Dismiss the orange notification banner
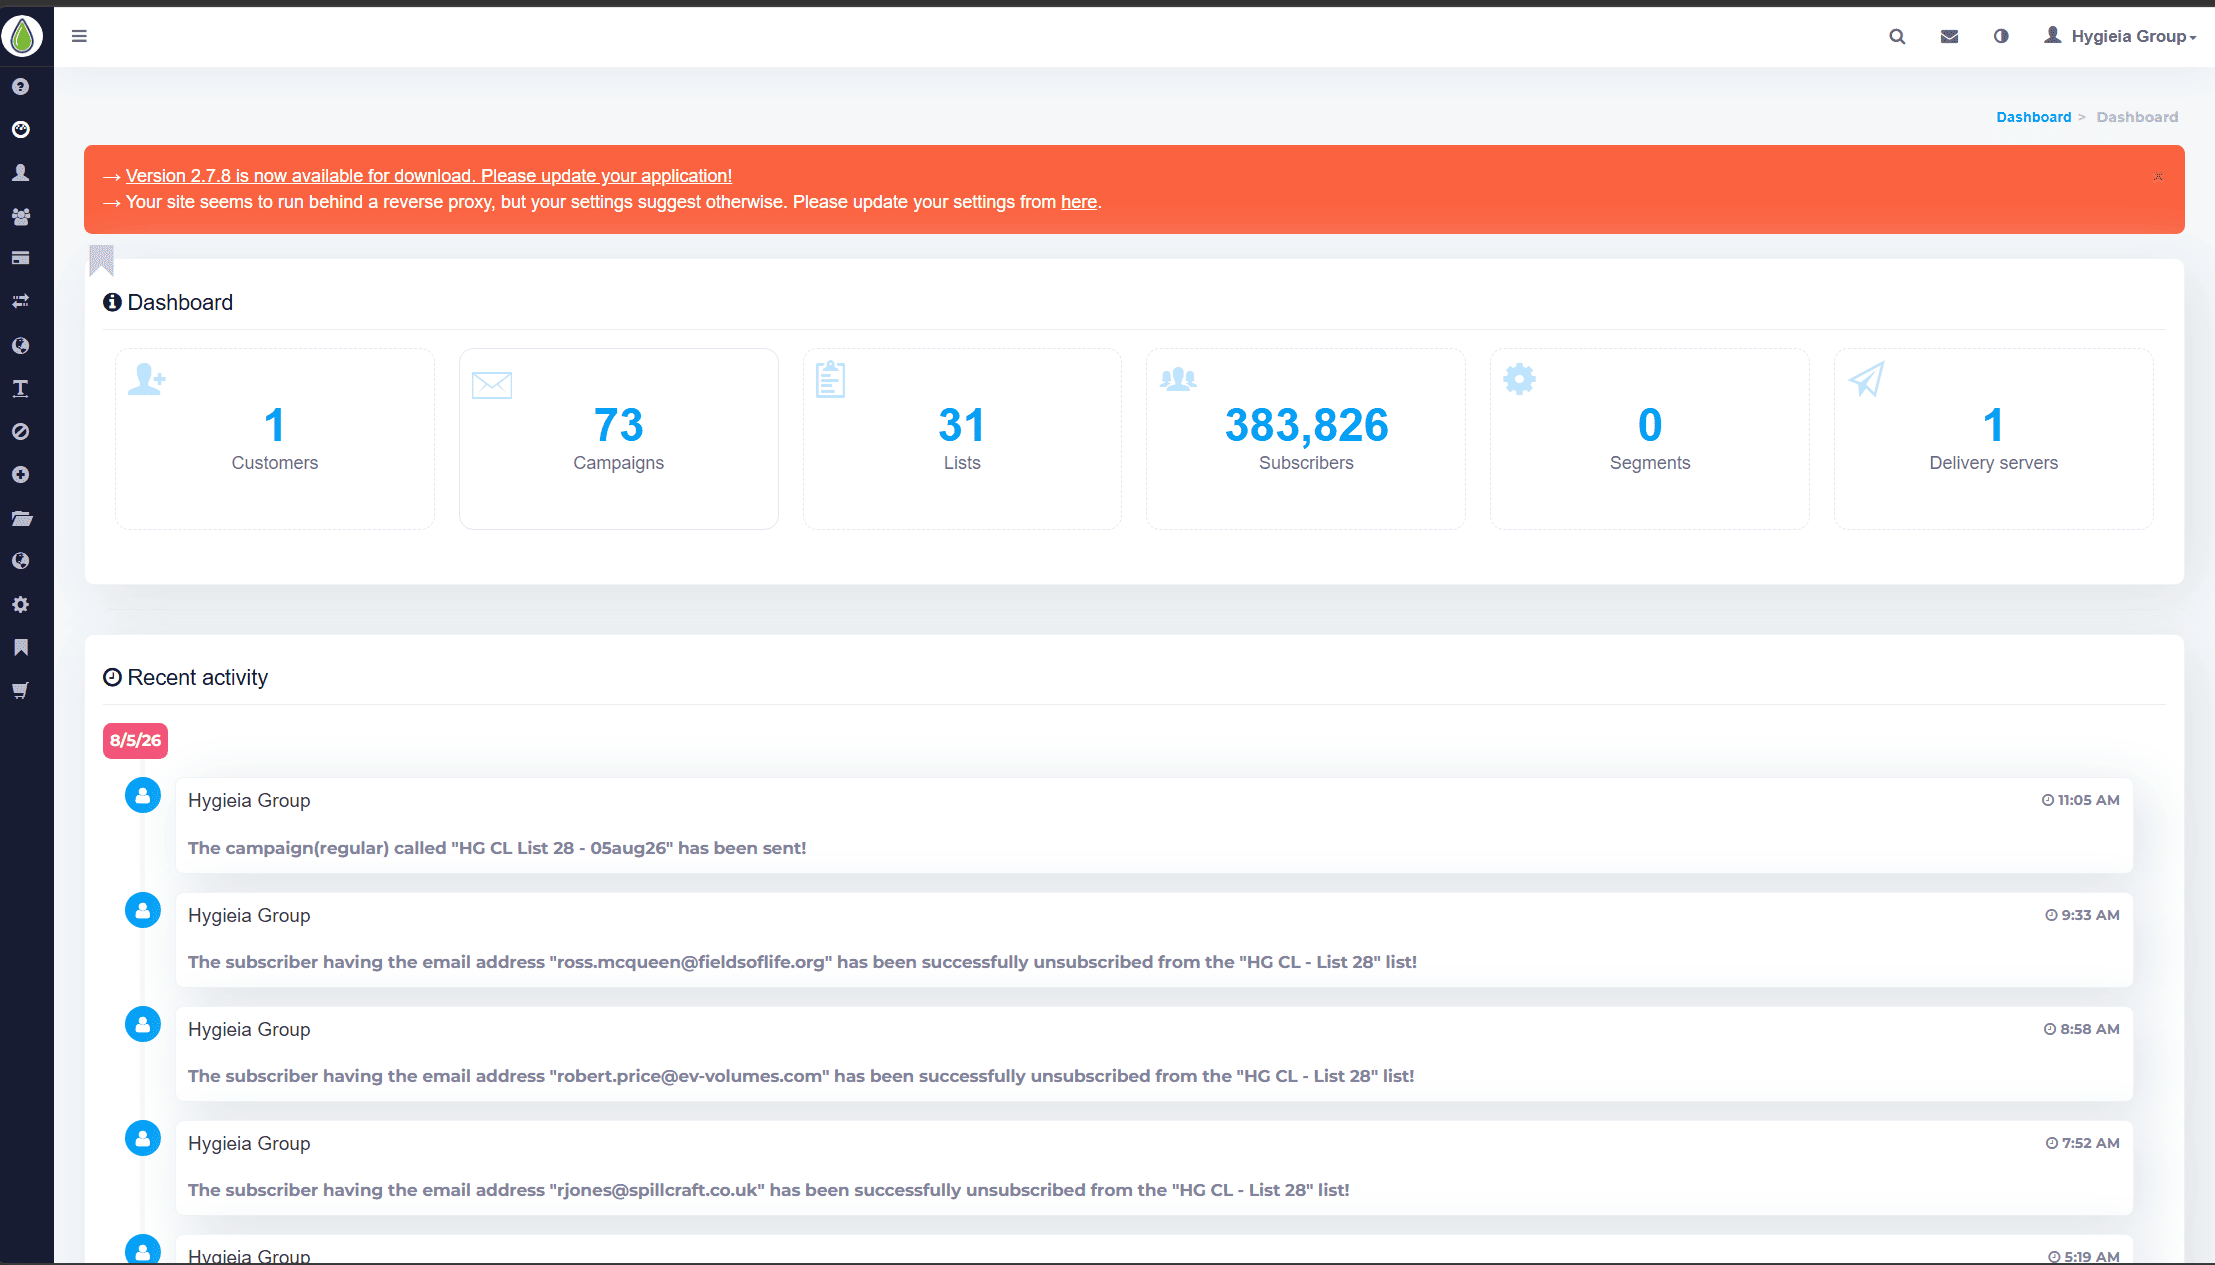The image size is (2215, 1265). (x=2158, y=177)
